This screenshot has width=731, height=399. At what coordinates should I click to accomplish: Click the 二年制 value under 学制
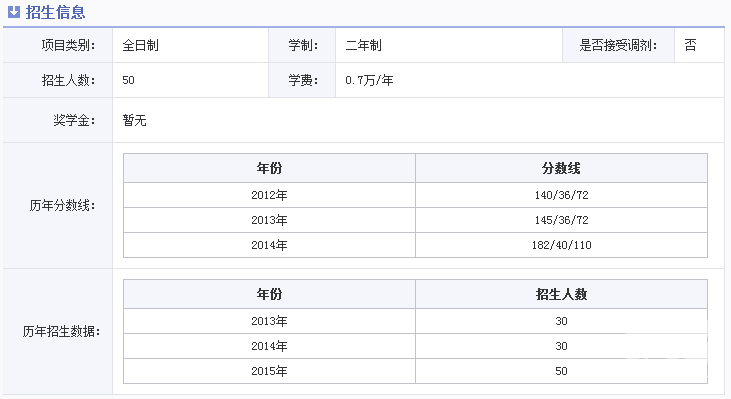364,45
